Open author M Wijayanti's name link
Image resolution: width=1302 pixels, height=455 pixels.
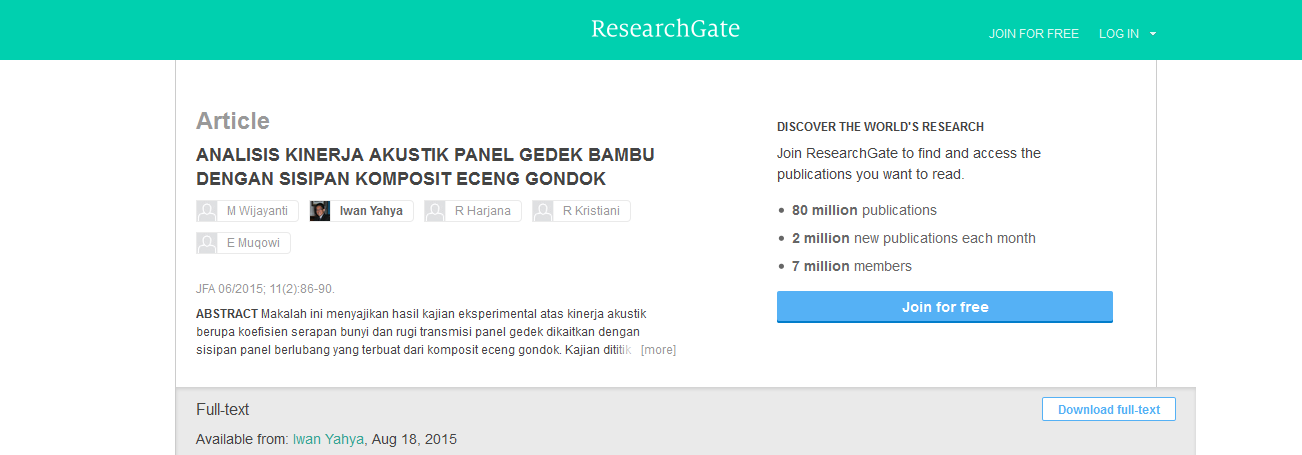pyautogui.click(x=257, y=211)
